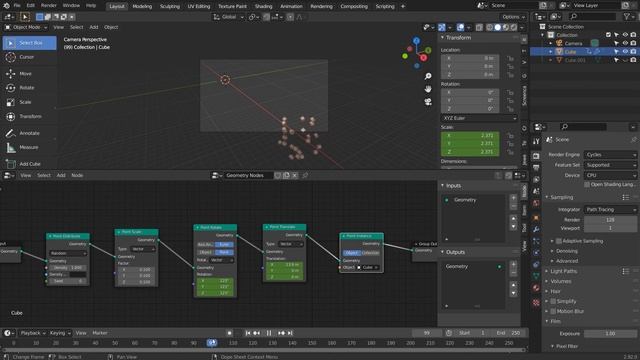640x360 pixels.
Task: Open the timeline Marker menu
Action: [x=100, y=333]
